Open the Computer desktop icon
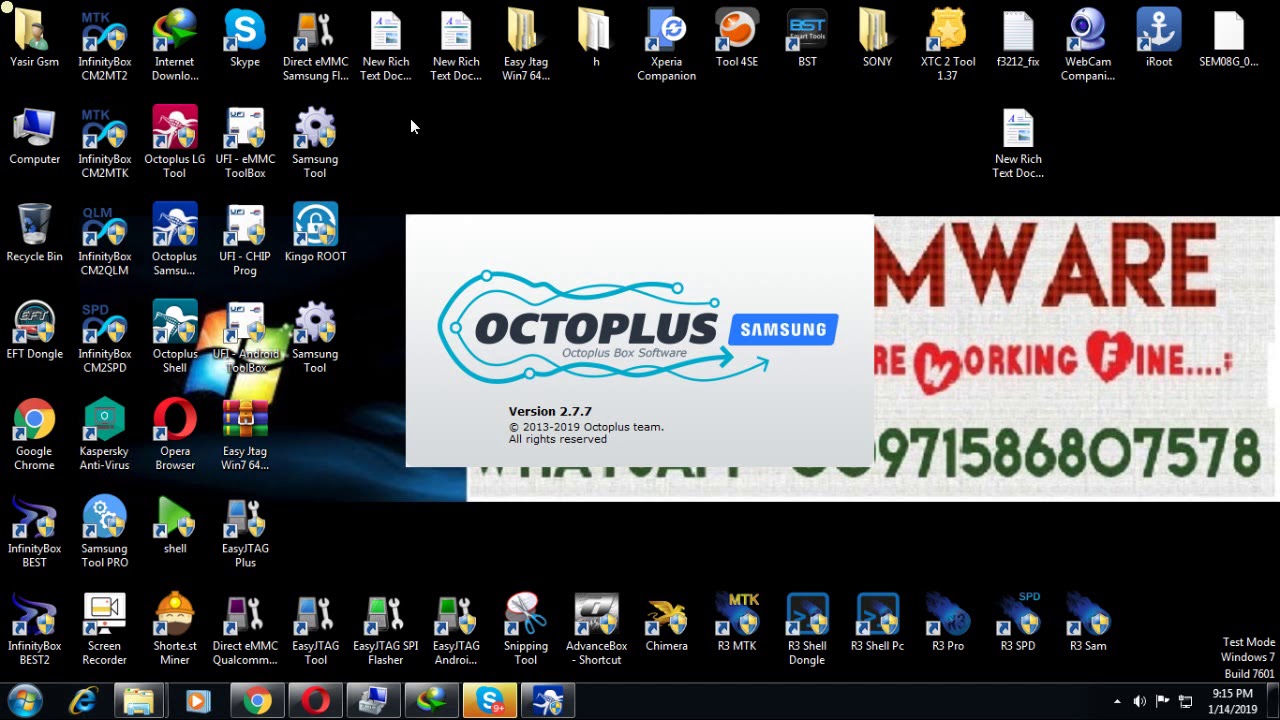The width and height of the screenshot is (1280, 720). pyautogui.click(x=34, y=137)
